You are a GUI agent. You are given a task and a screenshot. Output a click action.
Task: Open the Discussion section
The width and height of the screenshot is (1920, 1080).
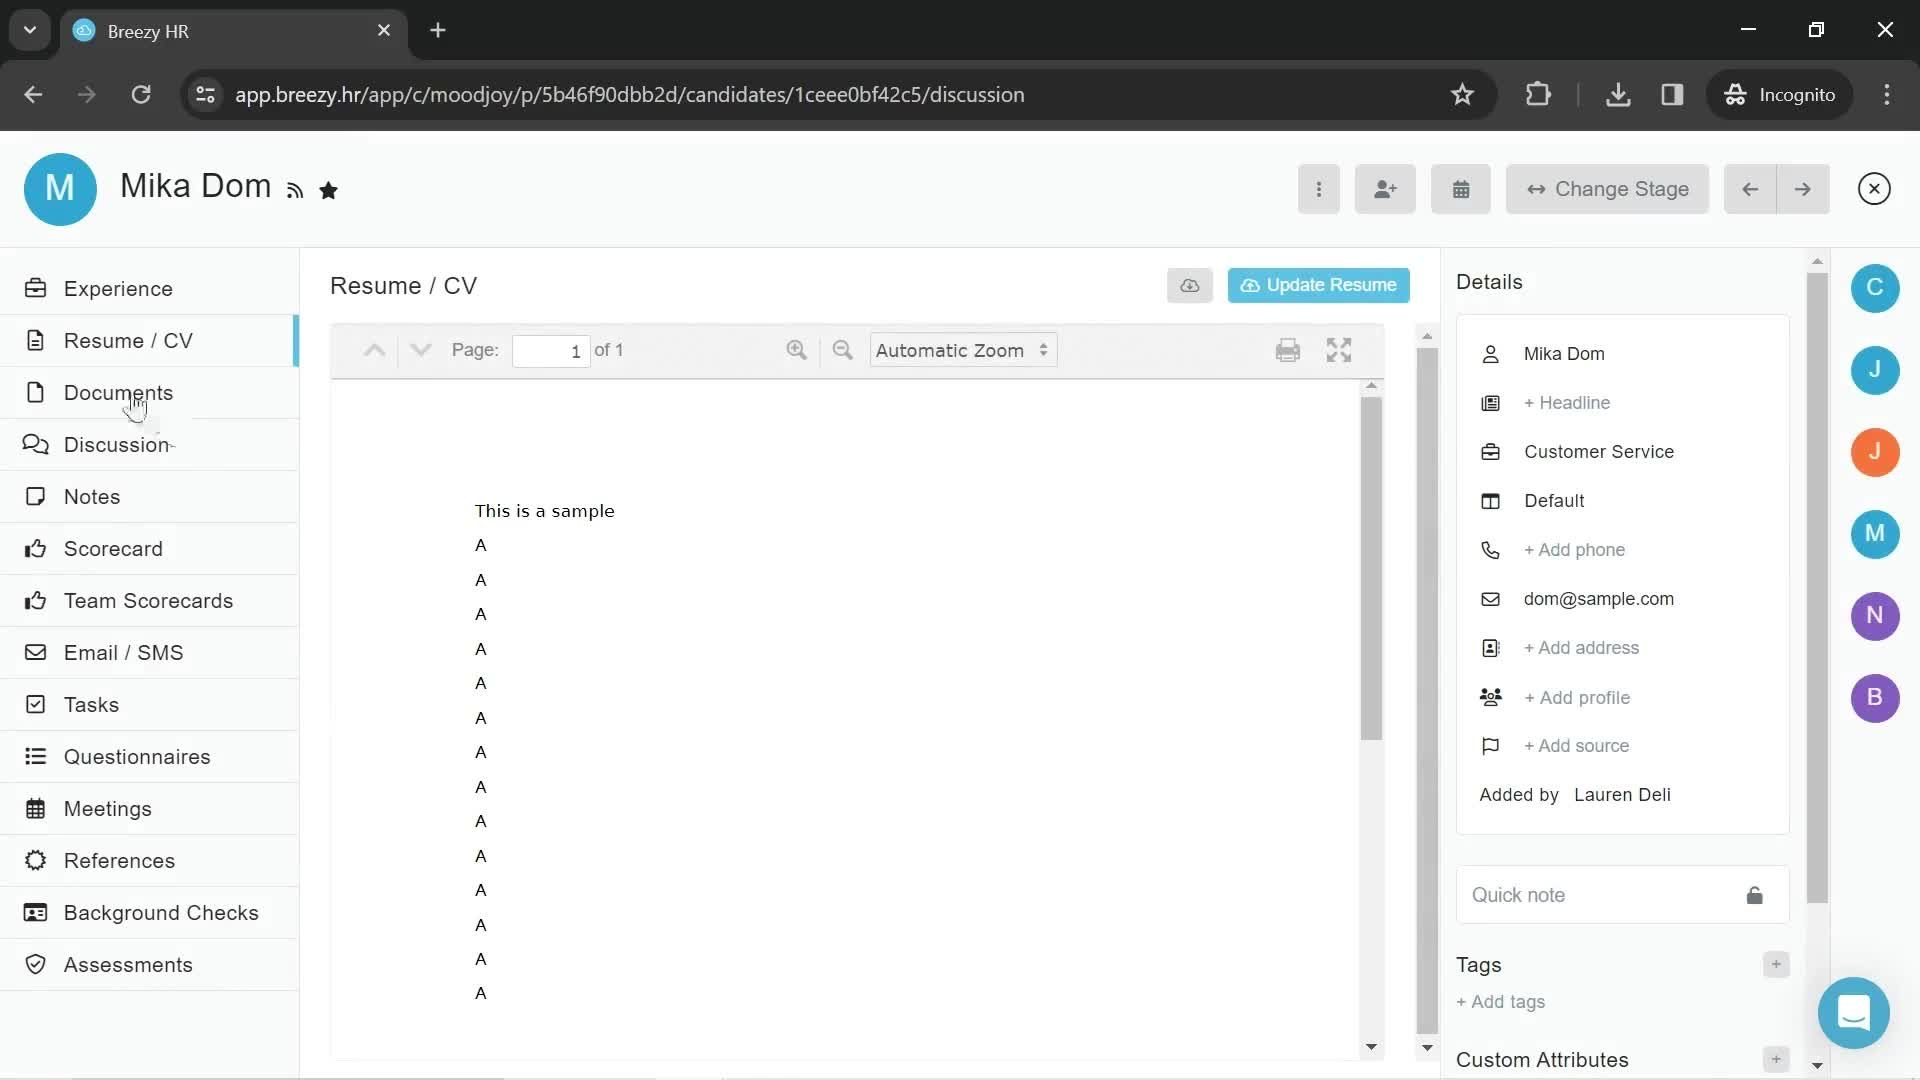click(150, 445)
